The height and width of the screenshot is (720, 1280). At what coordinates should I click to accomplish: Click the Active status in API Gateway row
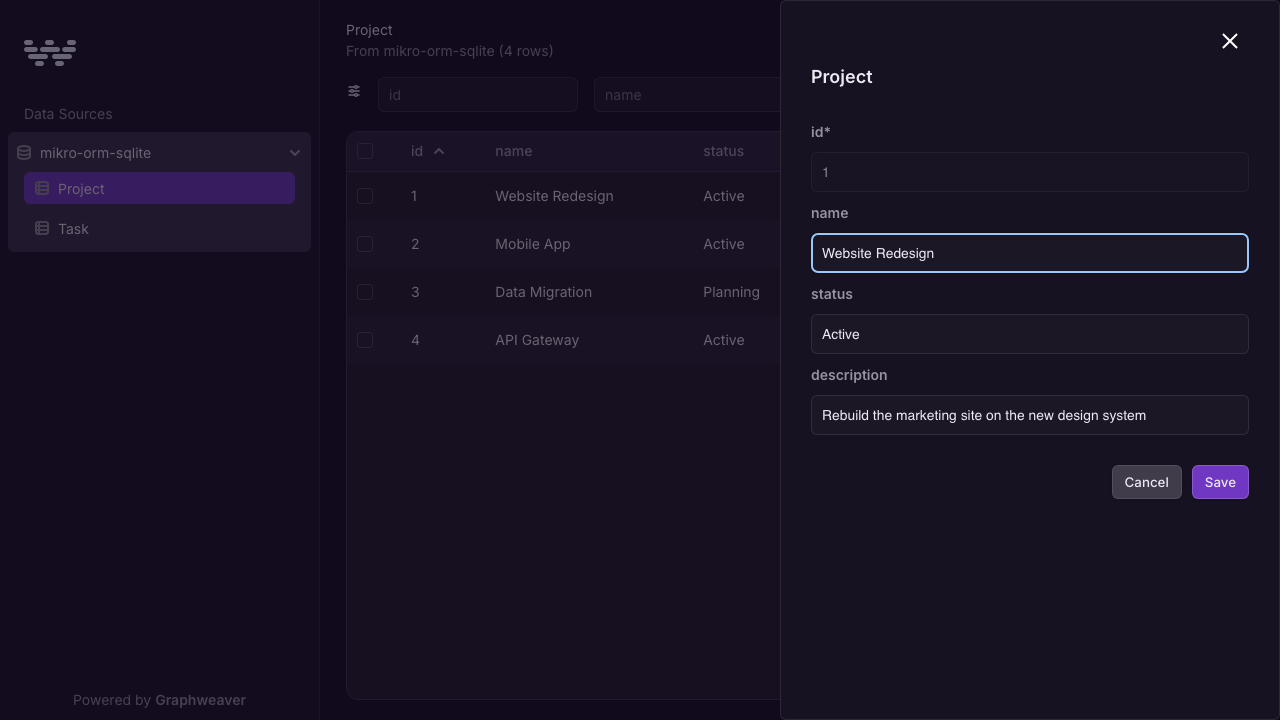click(x=723, y=340)
